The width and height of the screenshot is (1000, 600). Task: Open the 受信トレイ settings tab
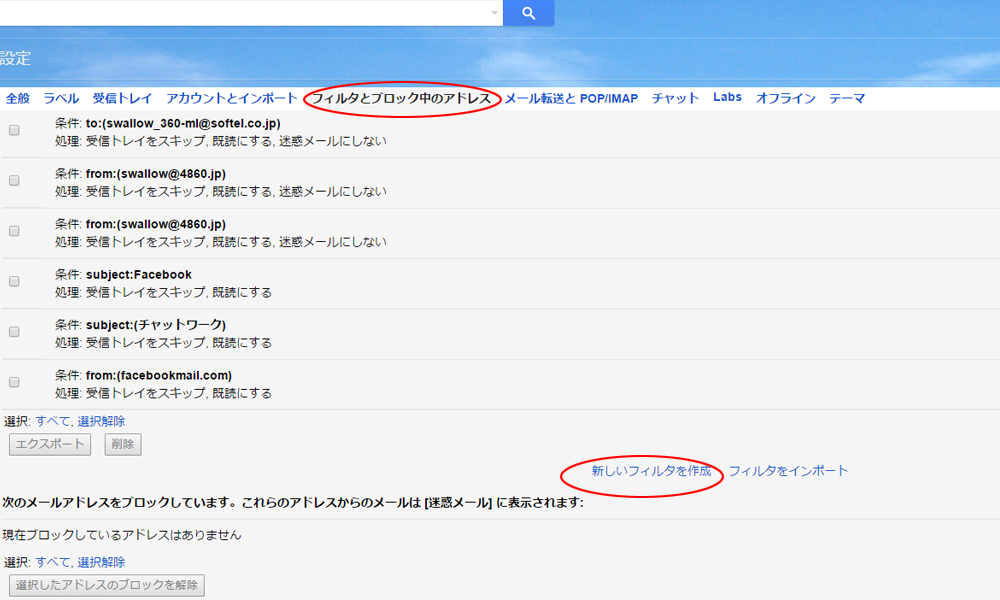pyautogui.click(x=122, y=98)
